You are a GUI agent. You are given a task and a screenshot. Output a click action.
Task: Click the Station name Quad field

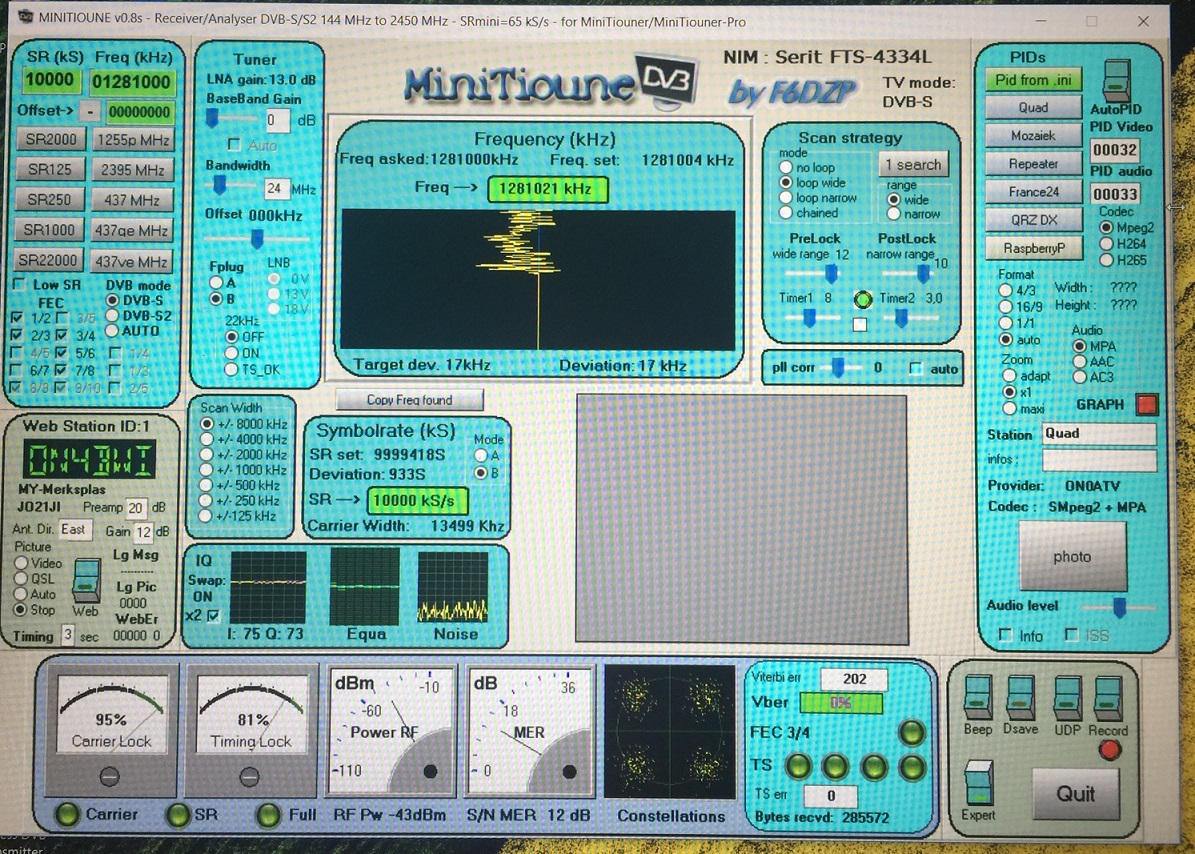click(x=1098, y=433)
